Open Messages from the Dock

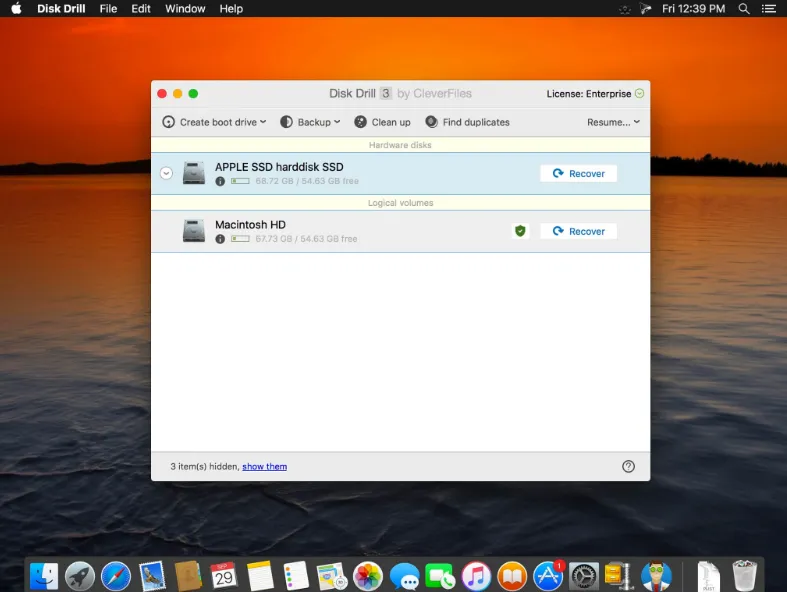404,575
